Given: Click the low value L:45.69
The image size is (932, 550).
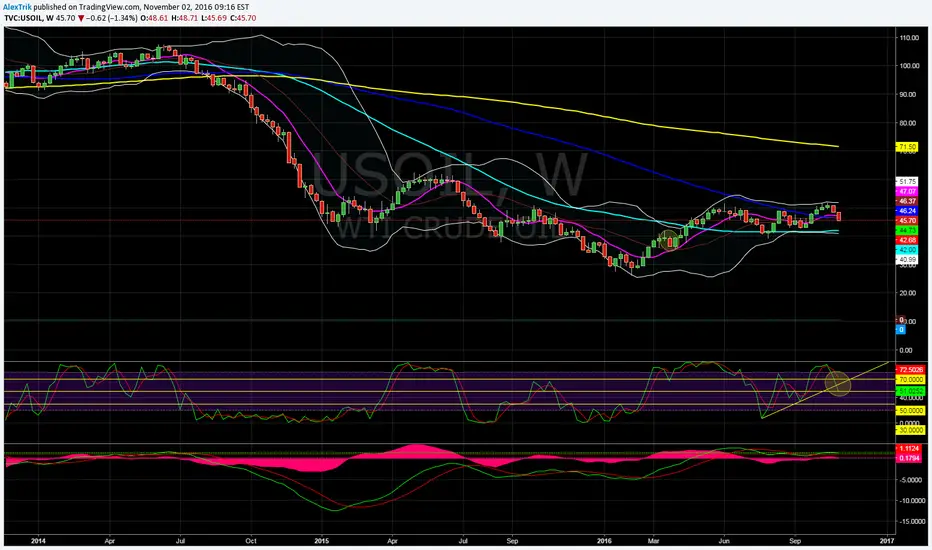Looking at the screenshot, I should (213, 18).
